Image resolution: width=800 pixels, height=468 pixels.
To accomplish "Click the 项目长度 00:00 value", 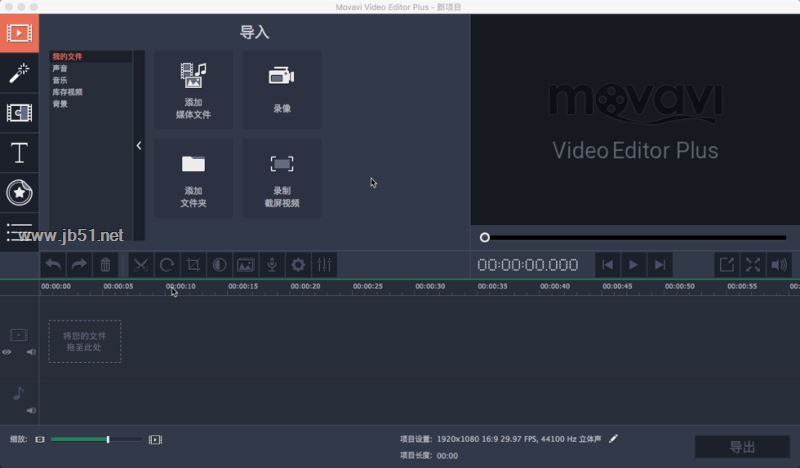I will point(447,456).
